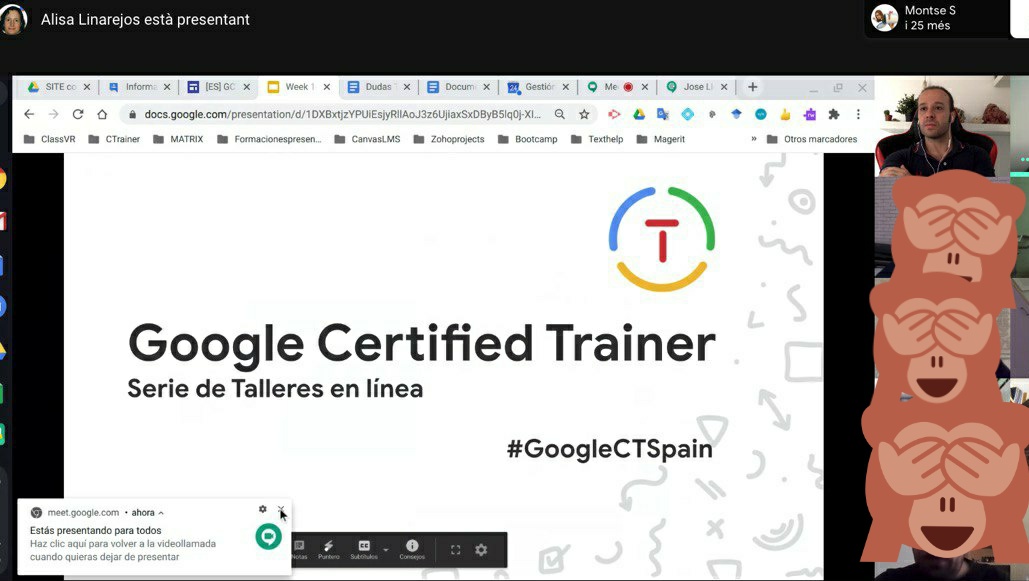Open the Subtítulos options dropdown arrow
This screenshot has width=1029, height=581.
(386, 549)
